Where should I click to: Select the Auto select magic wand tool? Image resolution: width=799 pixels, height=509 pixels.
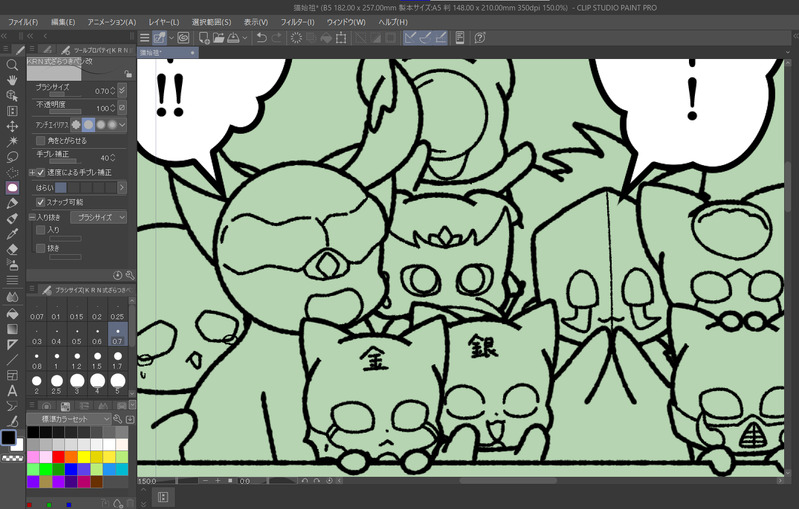pos(12,141)
